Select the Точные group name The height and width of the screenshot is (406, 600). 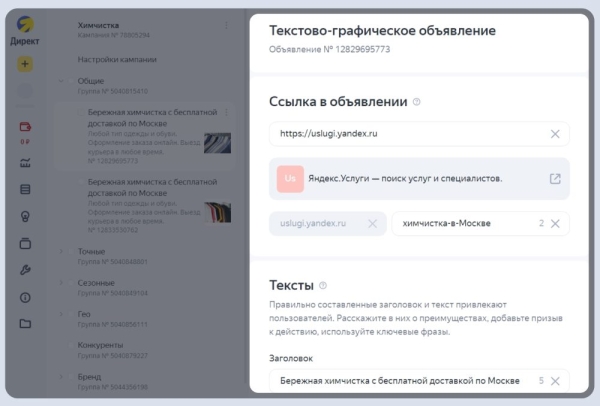coord(91,251)
